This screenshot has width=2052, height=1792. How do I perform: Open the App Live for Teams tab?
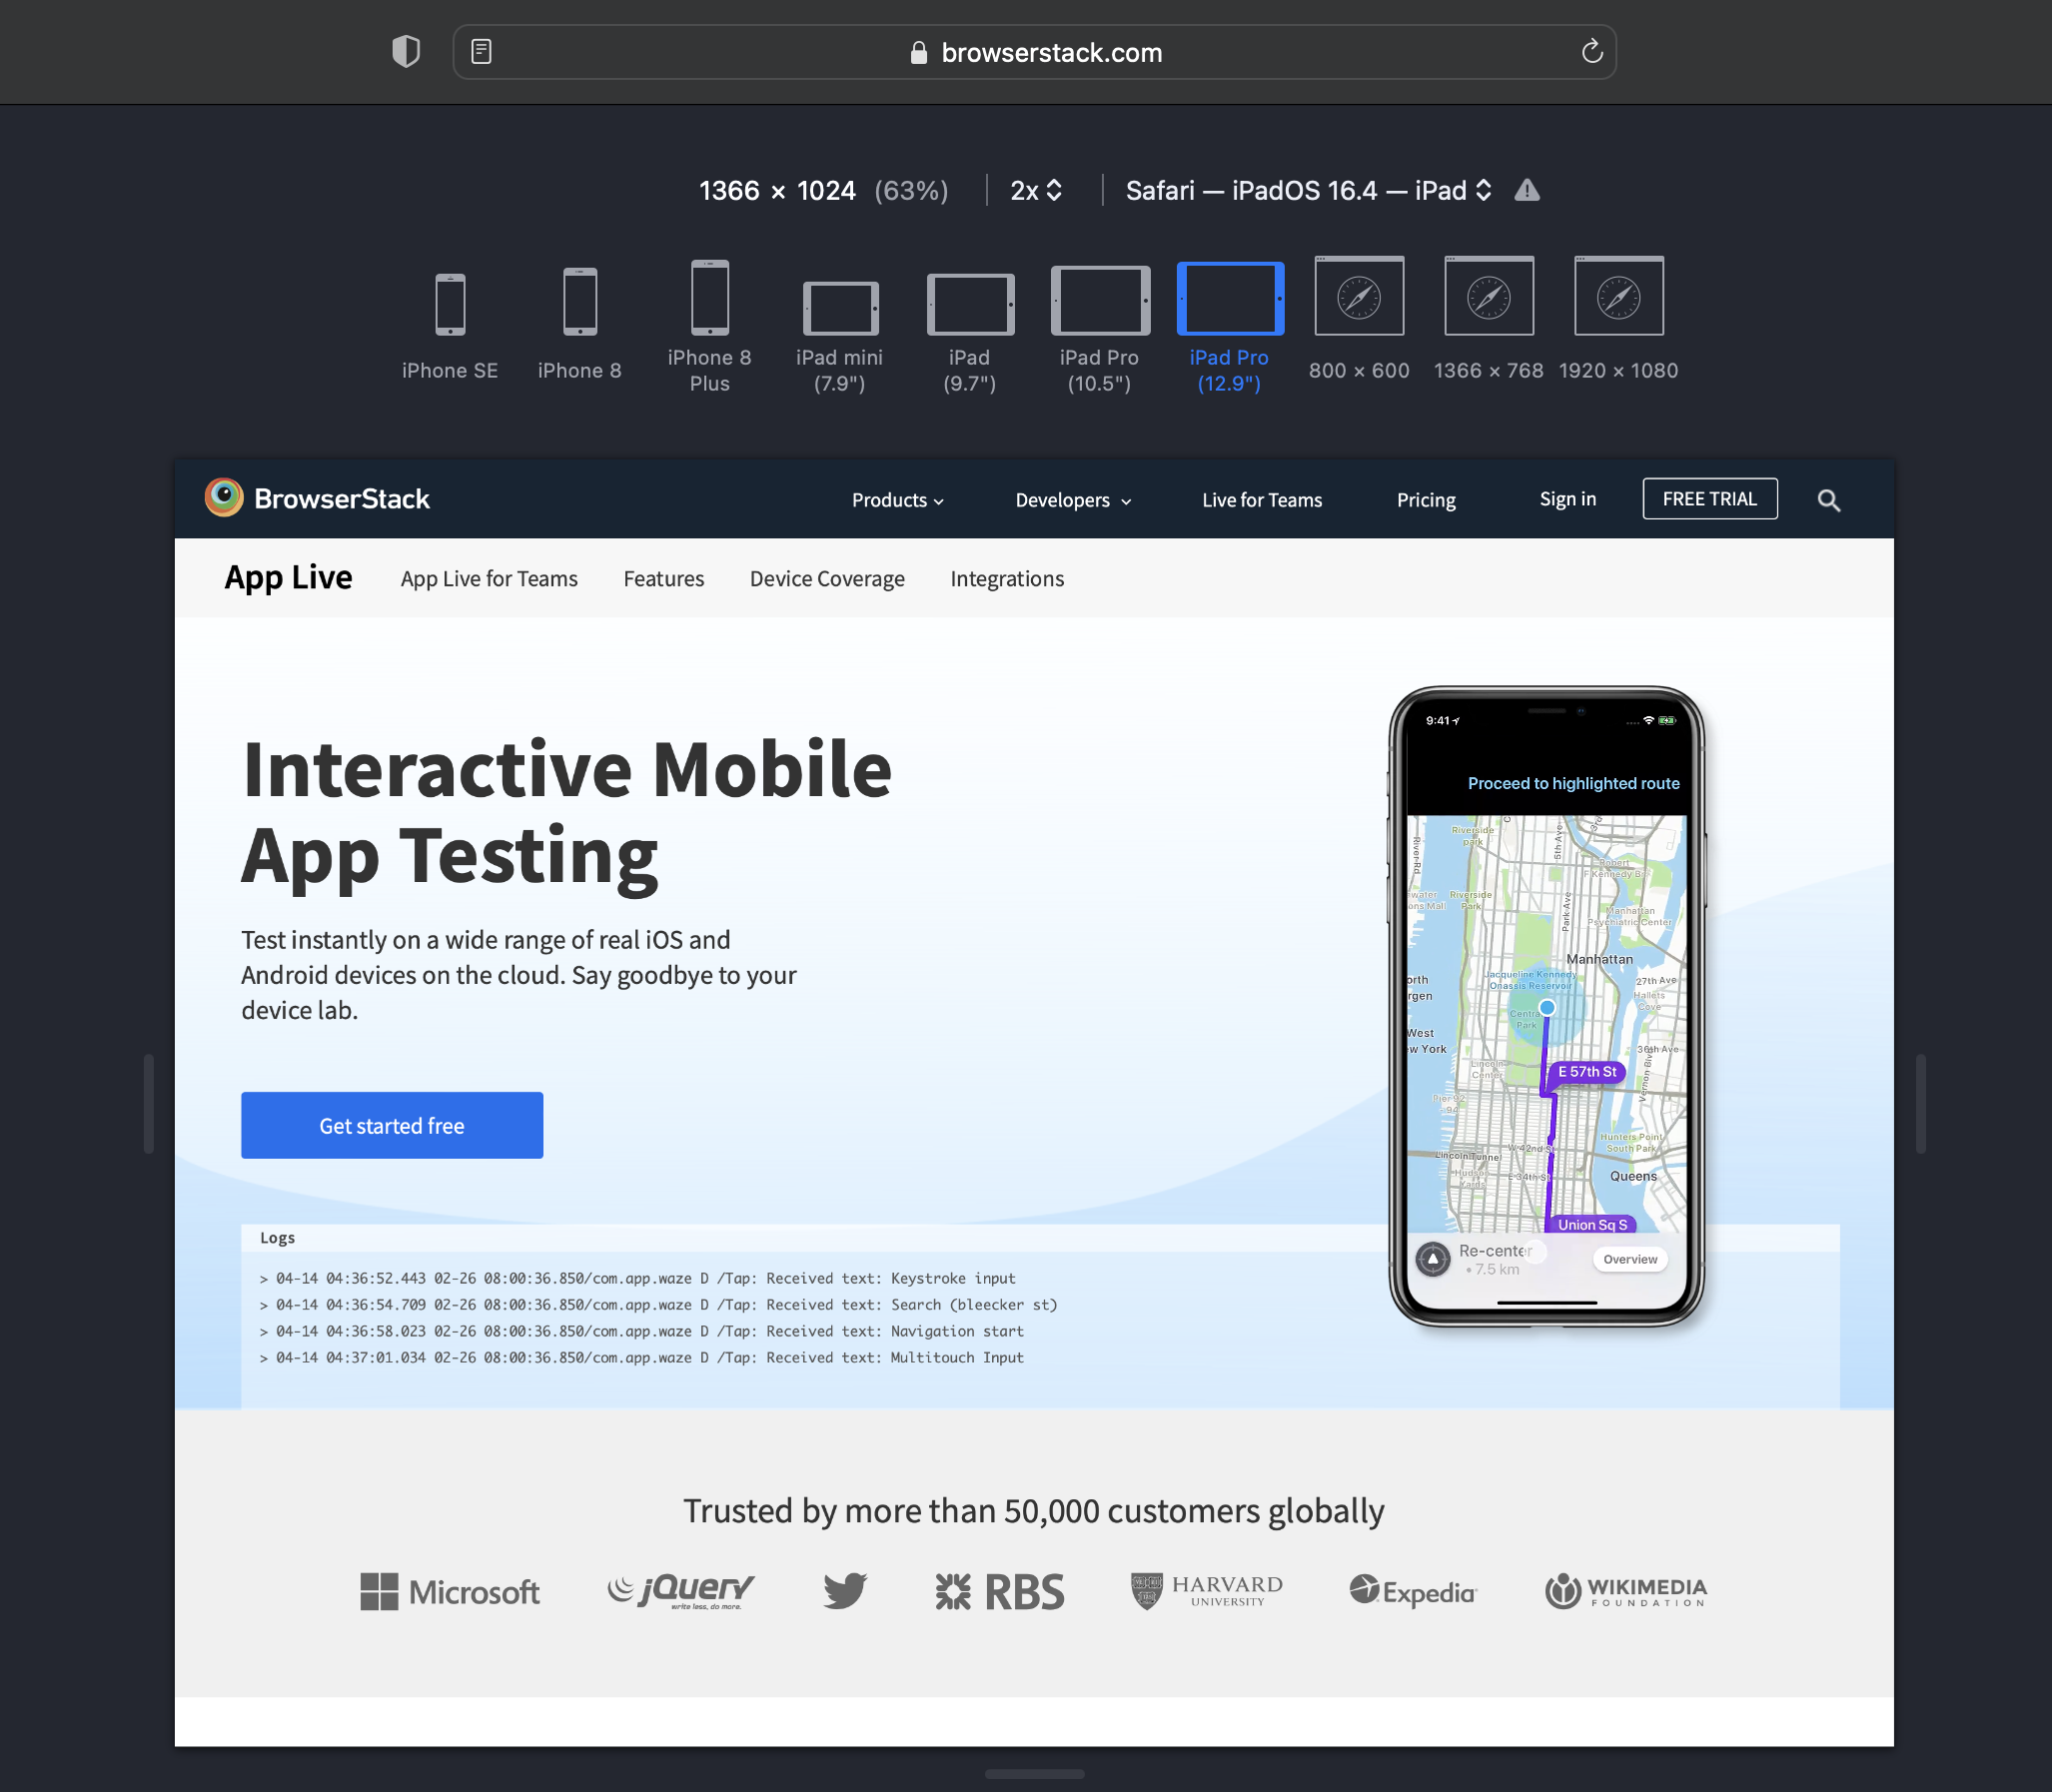tap(487, 575)
